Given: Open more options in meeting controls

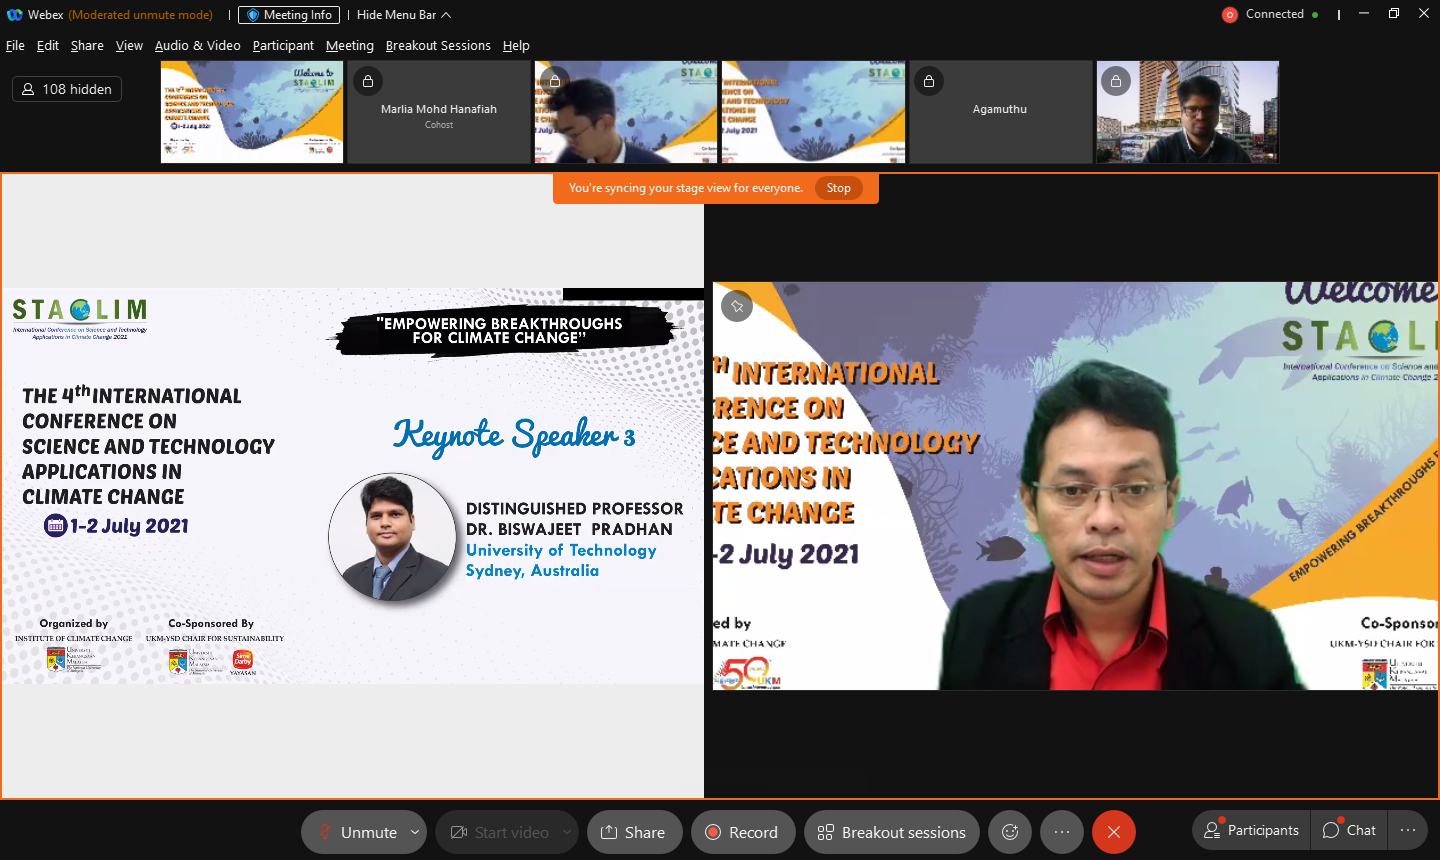Looking at the screenshot, I should (1062, 832).
